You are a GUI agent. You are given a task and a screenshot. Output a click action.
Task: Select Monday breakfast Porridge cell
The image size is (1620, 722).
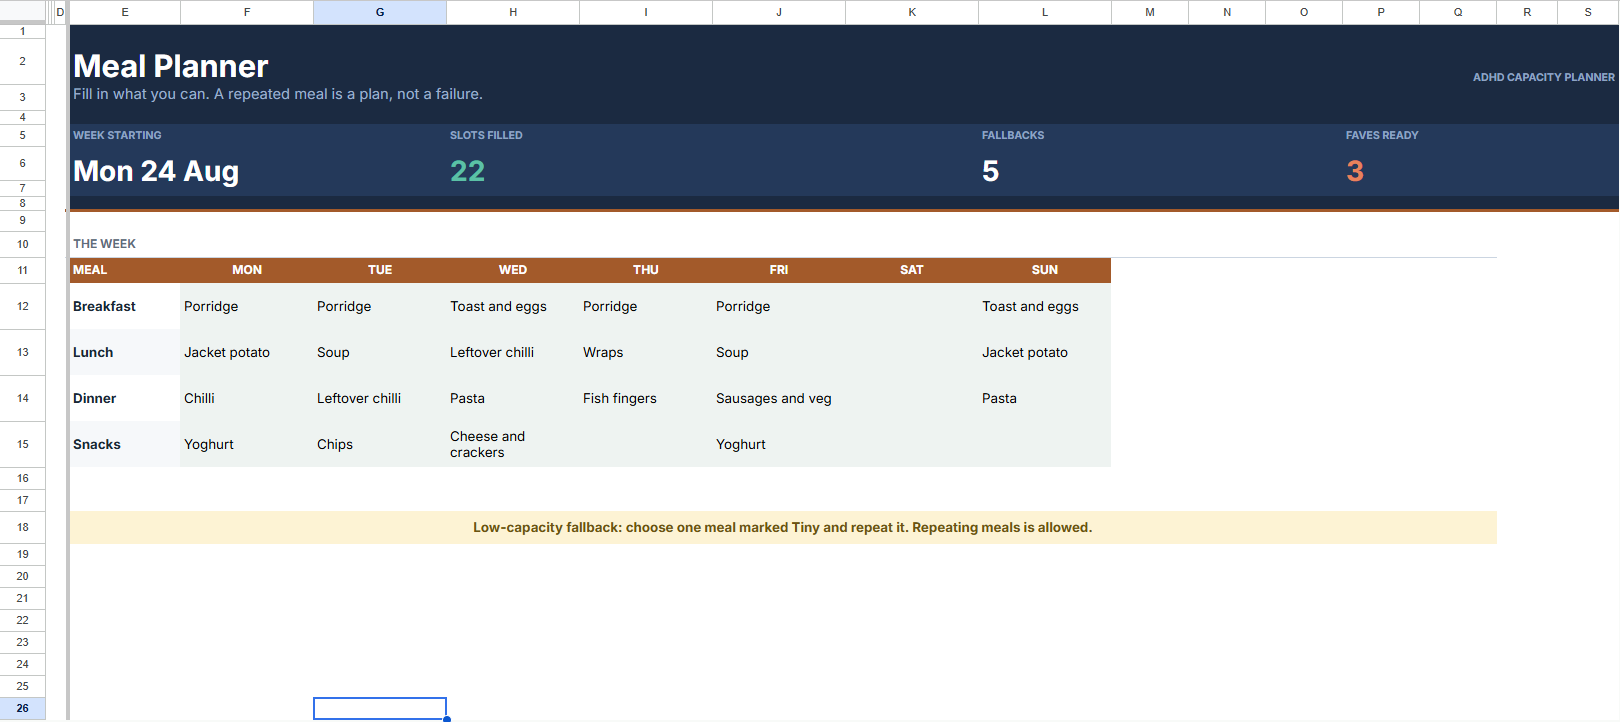pos(247,306)
